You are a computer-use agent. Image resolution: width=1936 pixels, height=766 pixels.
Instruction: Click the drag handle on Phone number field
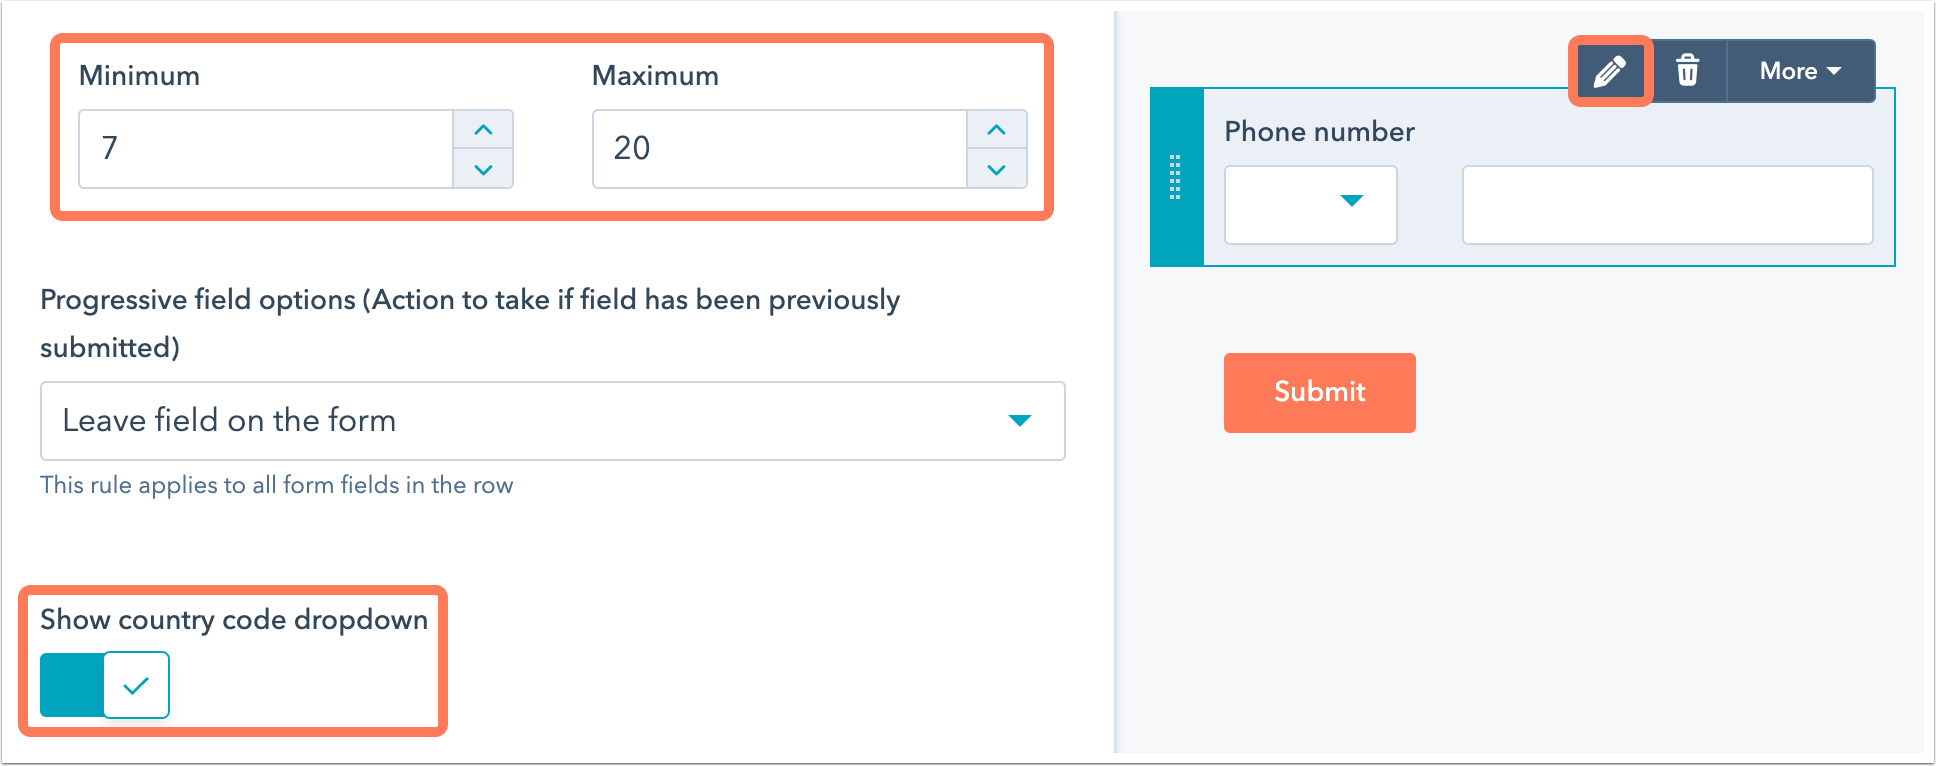click(1175, 177)
